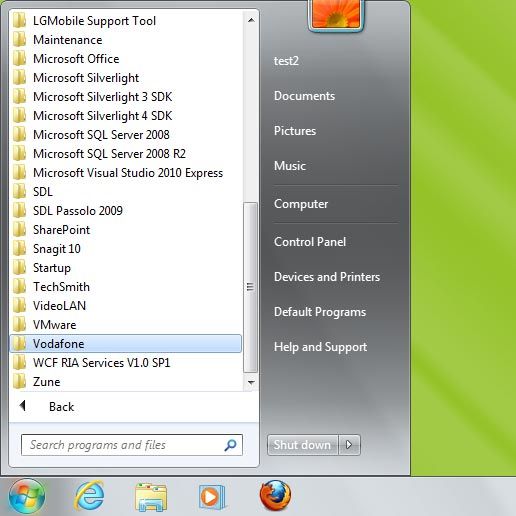Expand Microsoft SQL Server 2008 R2 folder
Viewport: 516px width, 516px height.
[x=126, y=154]
